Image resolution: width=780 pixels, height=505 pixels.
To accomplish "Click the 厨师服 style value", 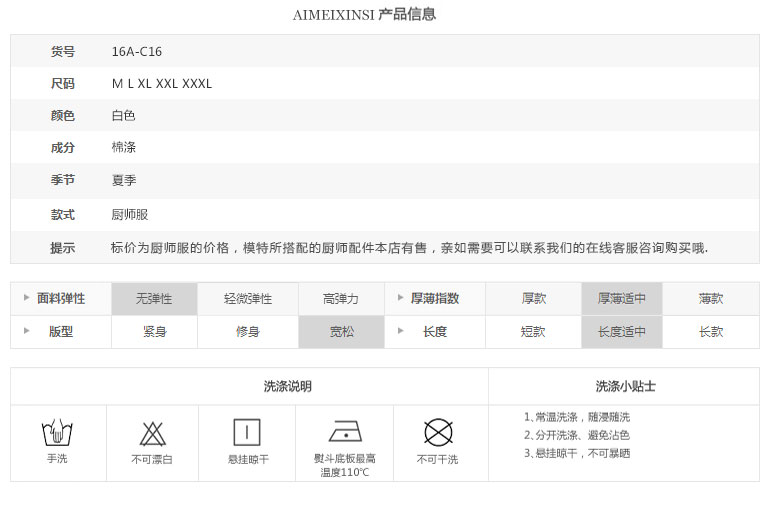I will click(130, 214).
